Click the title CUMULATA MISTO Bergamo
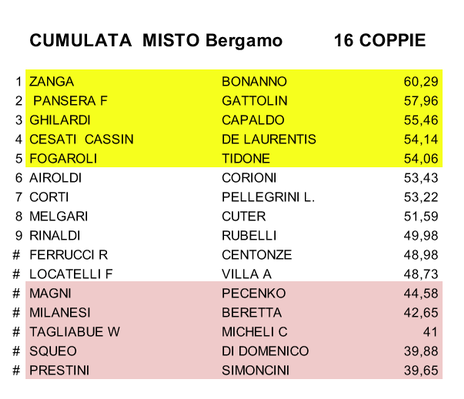Image resolution: width=464 pixels, height=399 pixels. click(x=156, y=41)
